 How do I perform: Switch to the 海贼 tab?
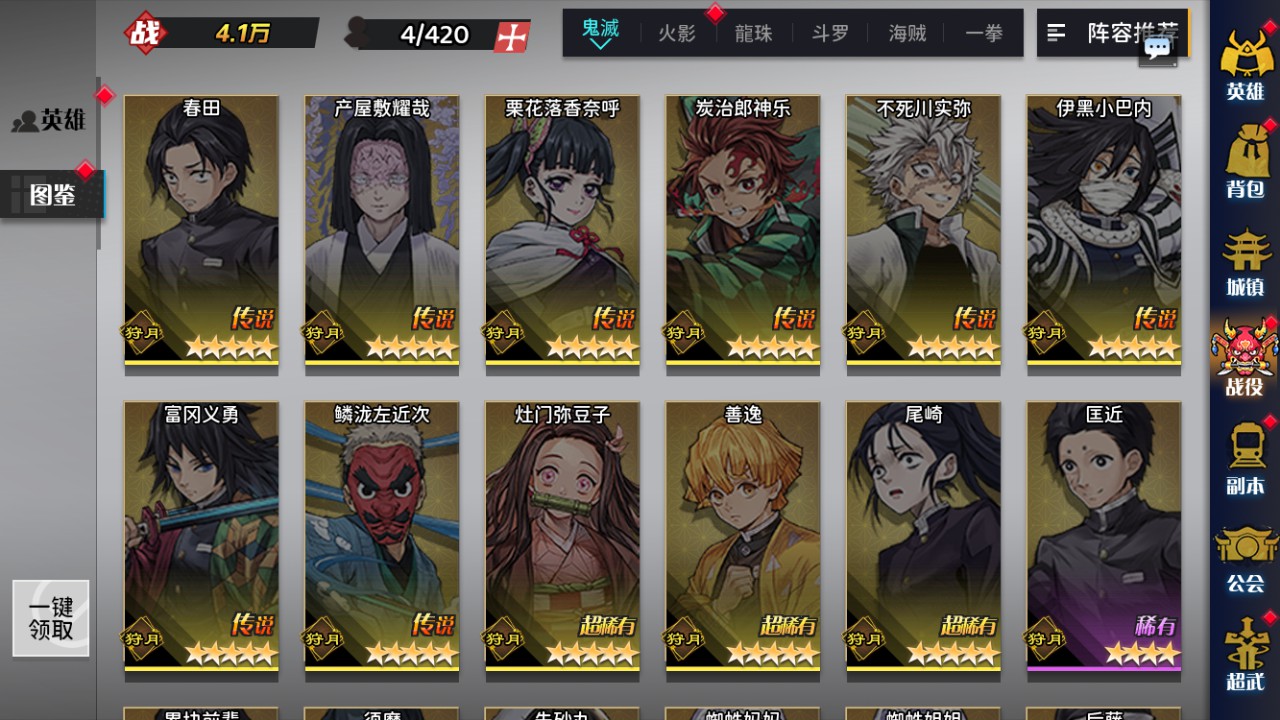point(907,33)
